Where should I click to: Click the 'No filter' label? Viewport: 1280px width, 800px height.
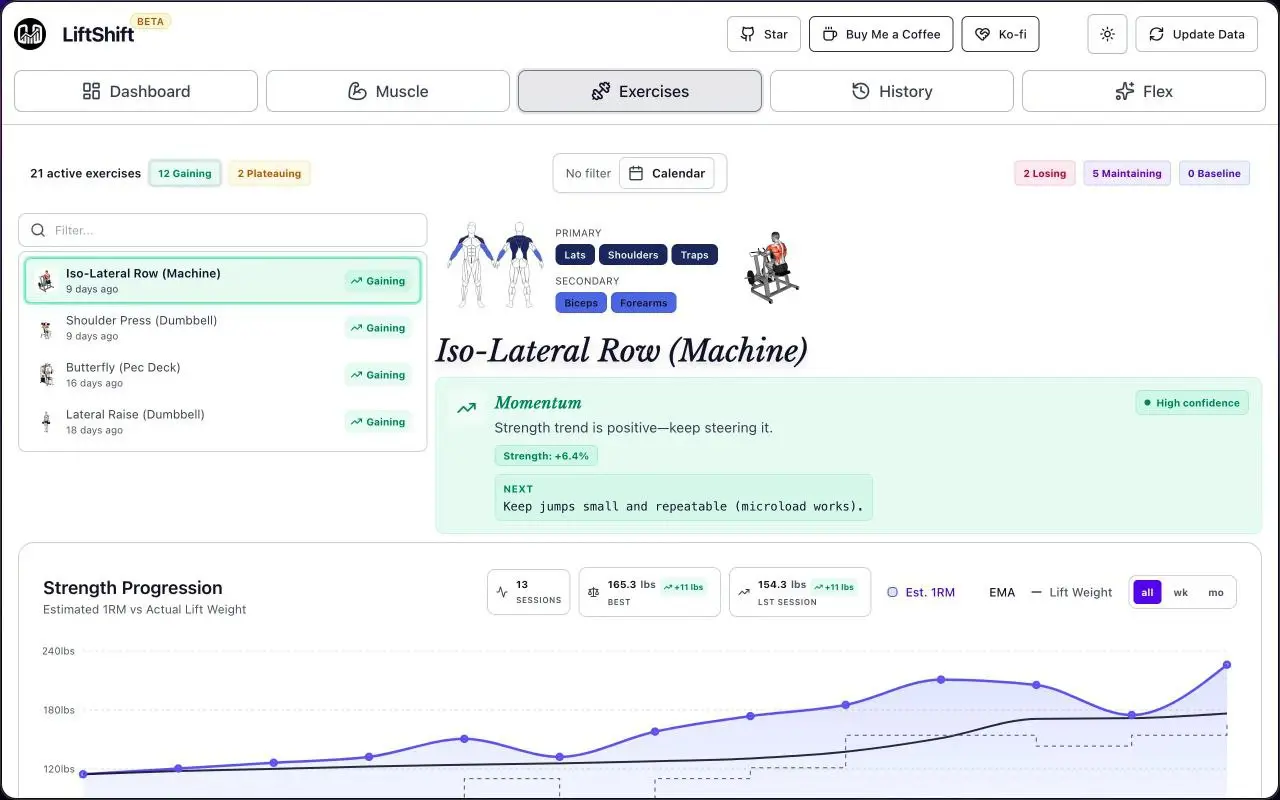click(x=588, y=173)
